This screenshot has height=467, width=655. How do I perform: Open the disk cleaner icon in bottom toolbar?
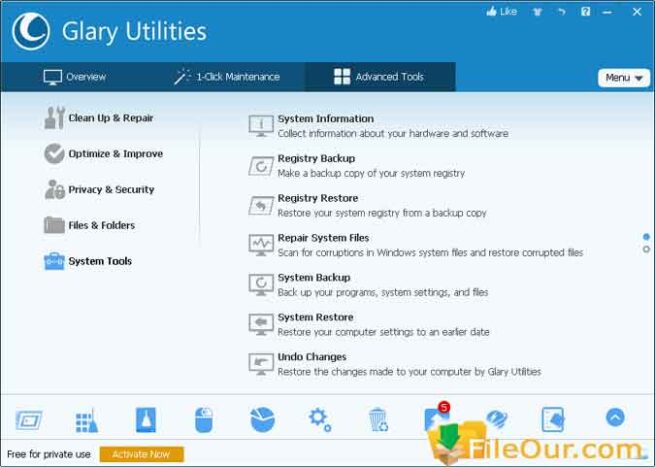pos(29,420)
